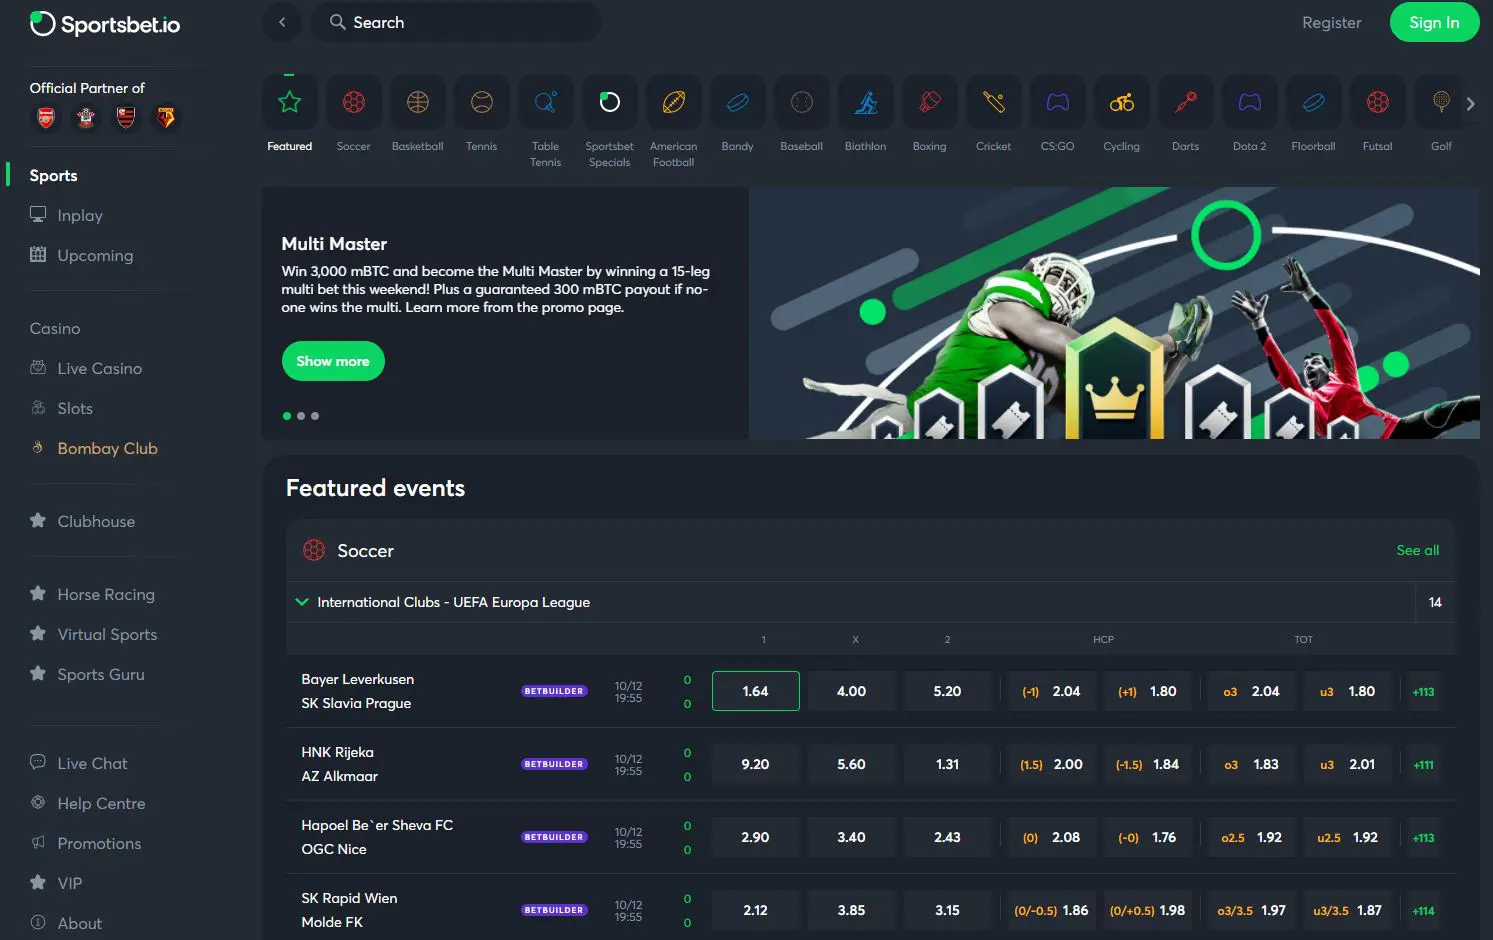Click the Arsenal partner club badge

pos(46,118)
